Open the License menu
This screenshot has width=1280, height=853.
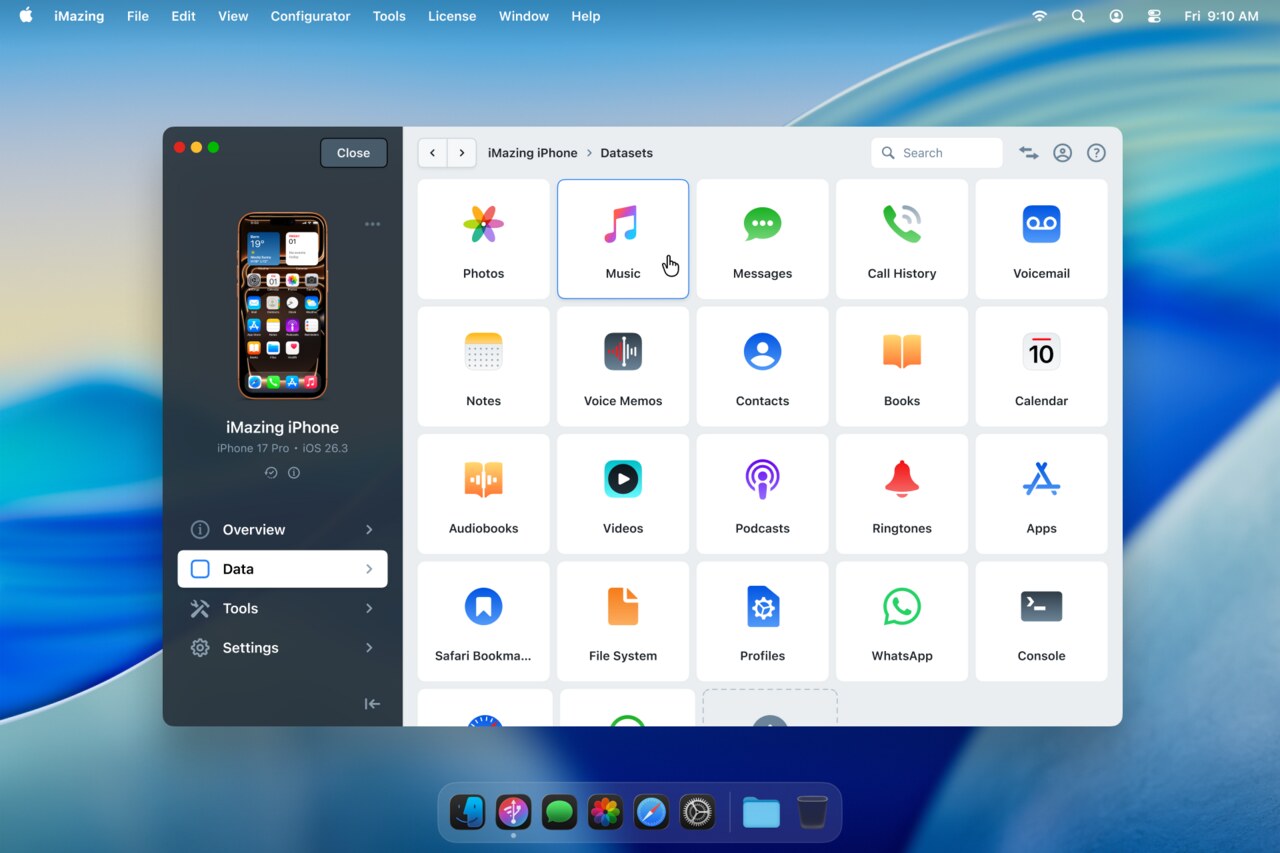point(452,16)
